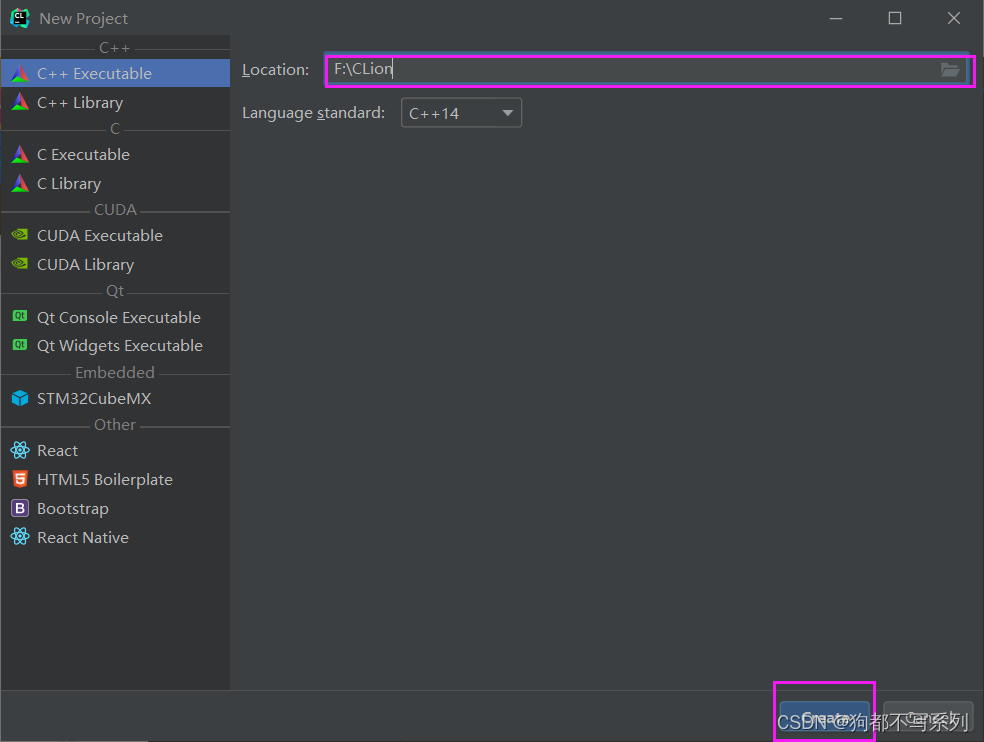Select the STM32CubeMX label
The height and width of the screenshot is (742, 984).
click(94, 399)
